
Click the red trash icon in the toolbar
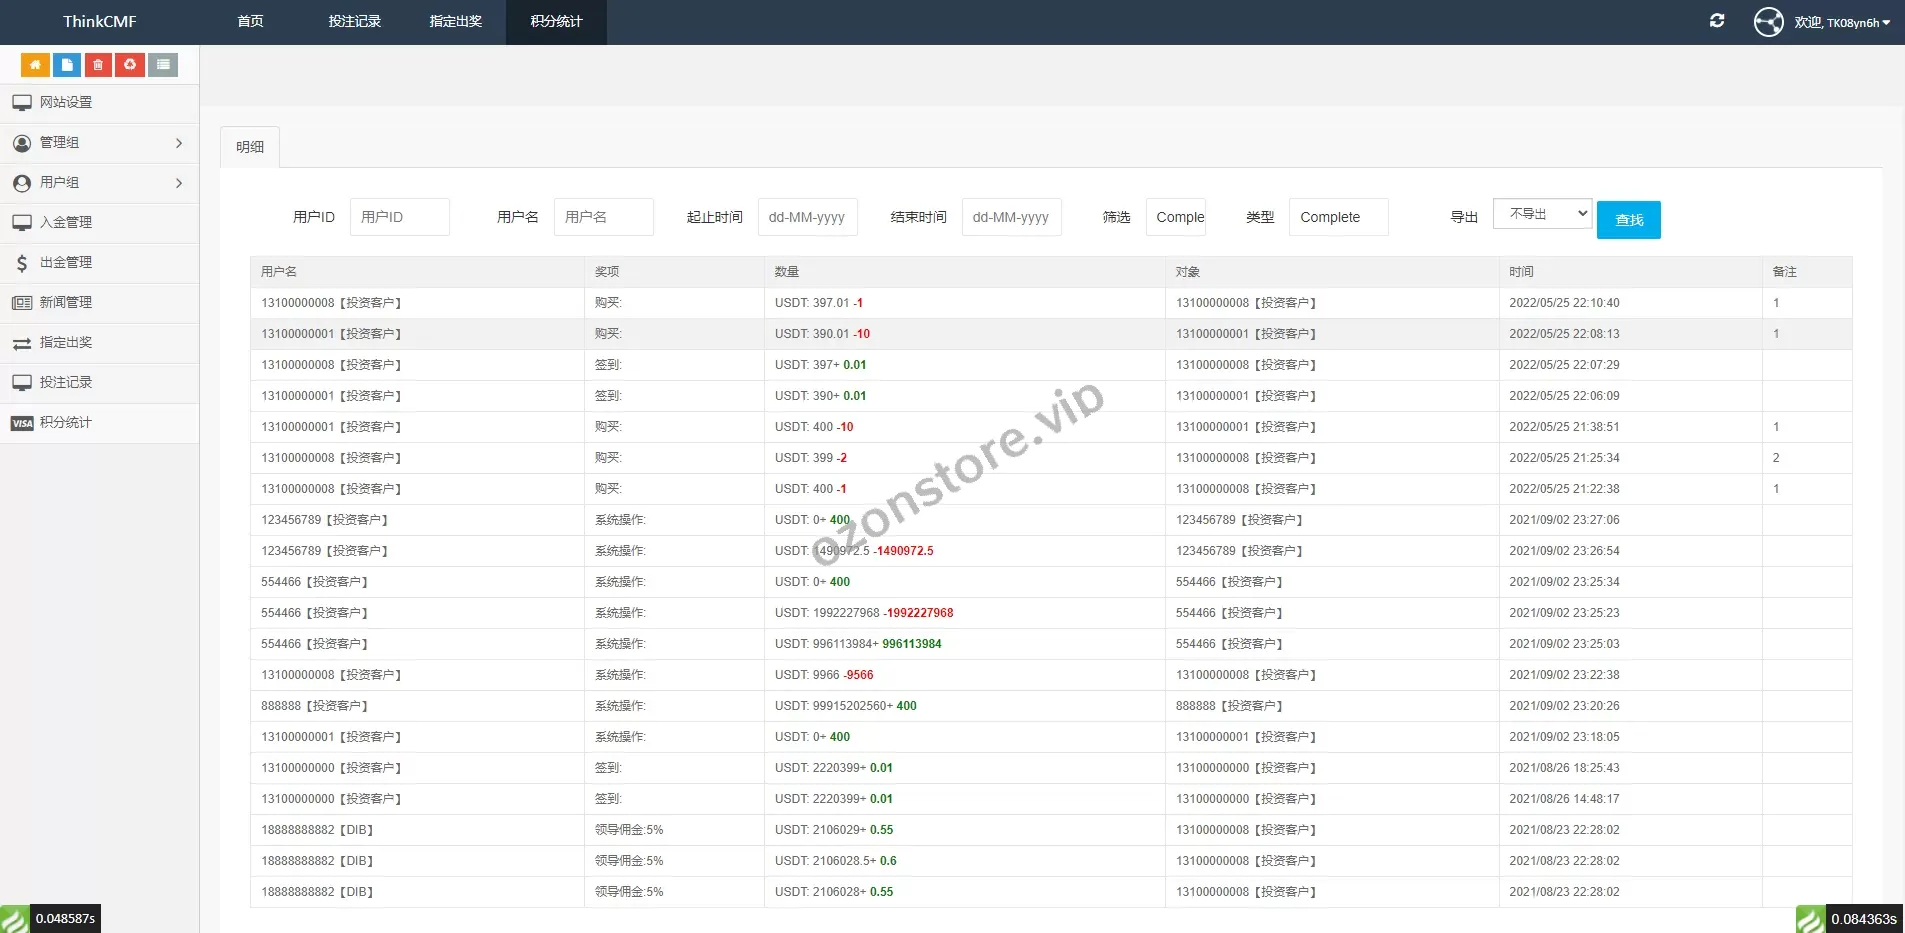coord(98,64)
